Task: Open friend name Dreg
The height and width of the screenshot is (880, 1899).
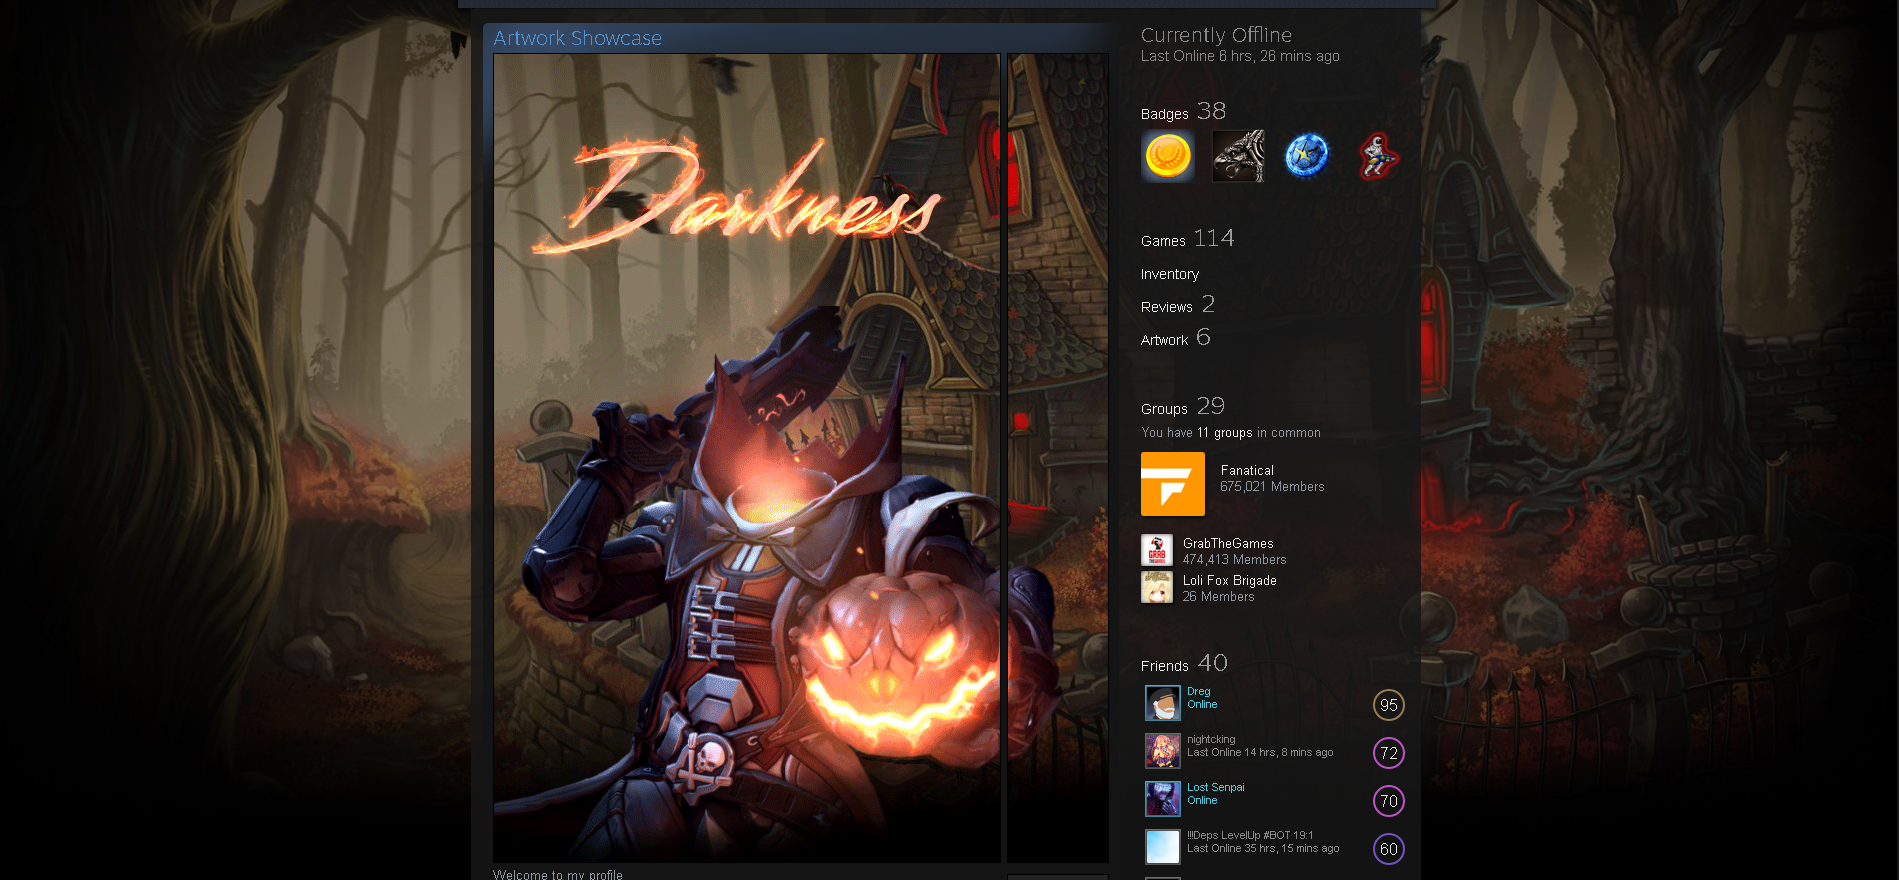Action: click(x=1199, y=691)
